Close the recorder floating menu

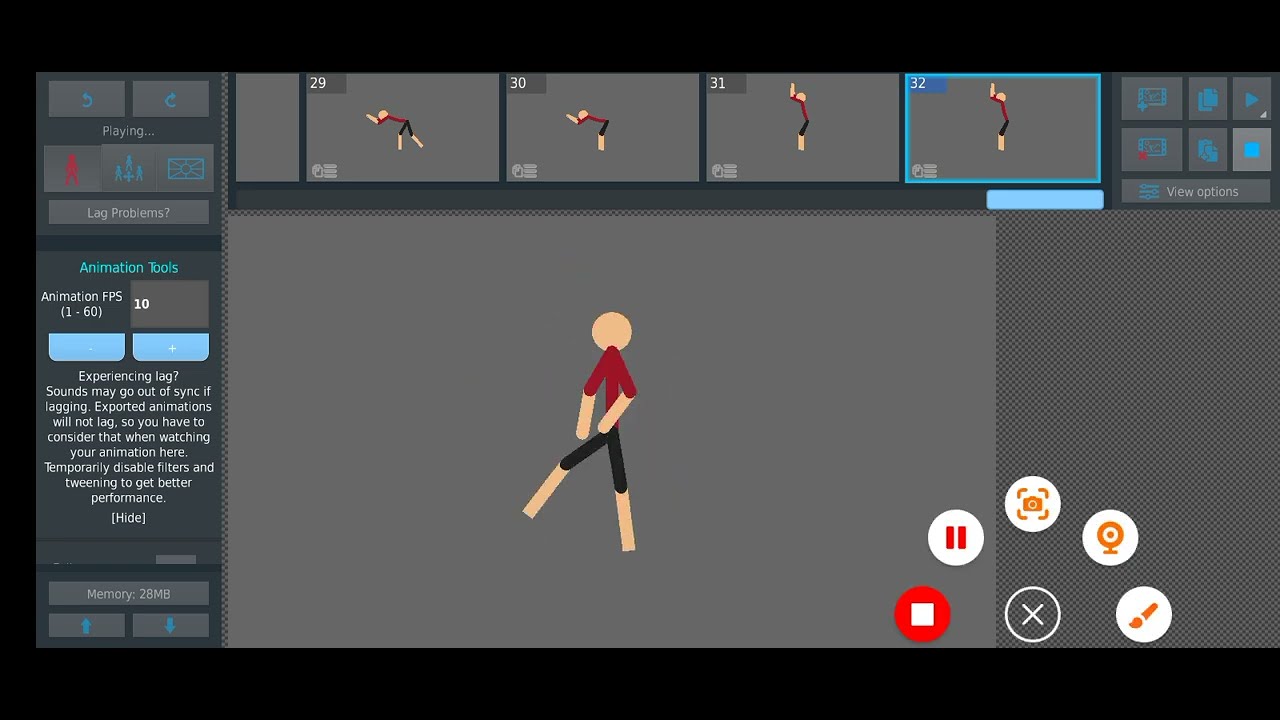pyautogui.click(x=1032, y=614)
